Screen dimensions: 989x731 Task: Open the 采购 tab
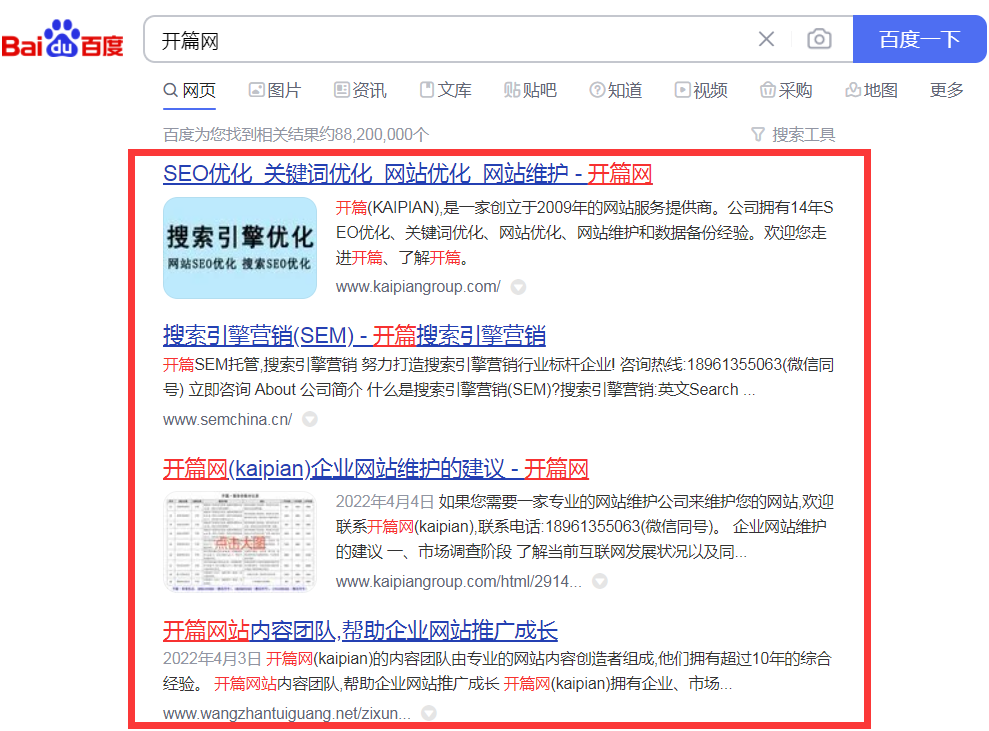click(786, 90)
